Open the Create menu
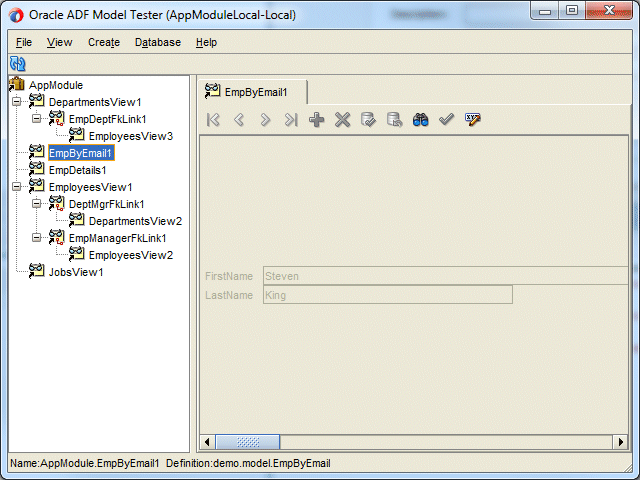The height and width of the screenshot is (480, 640). tap(104, 42)
